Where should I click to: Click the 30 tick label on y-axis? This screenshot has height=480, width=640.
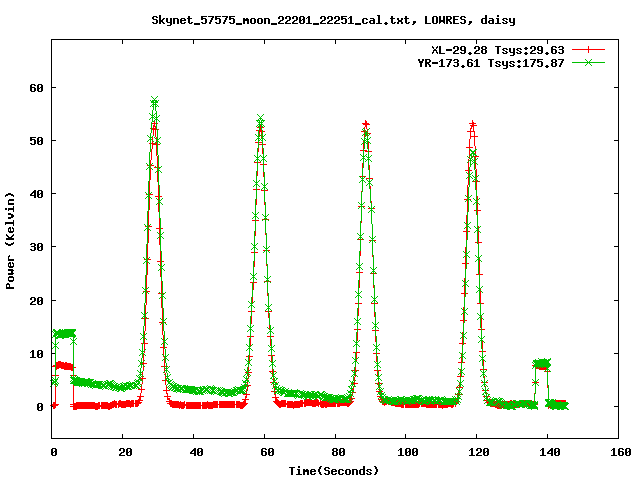37,247
